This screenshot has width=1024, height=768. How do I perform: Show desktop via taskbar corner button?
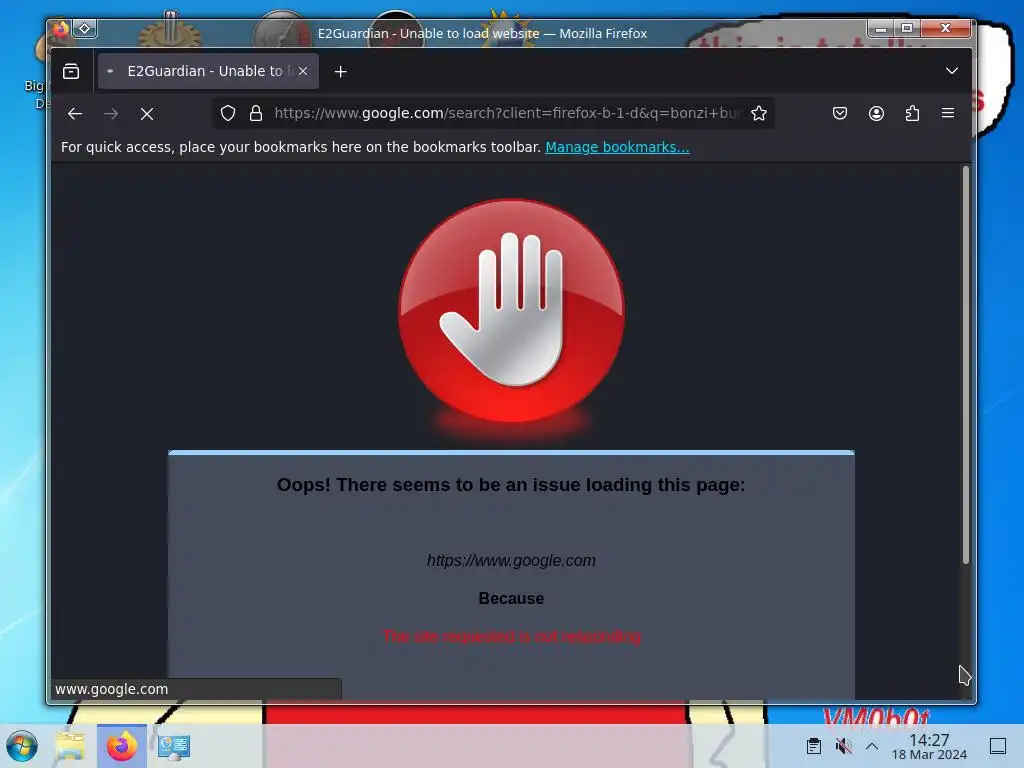pos(998,746)
